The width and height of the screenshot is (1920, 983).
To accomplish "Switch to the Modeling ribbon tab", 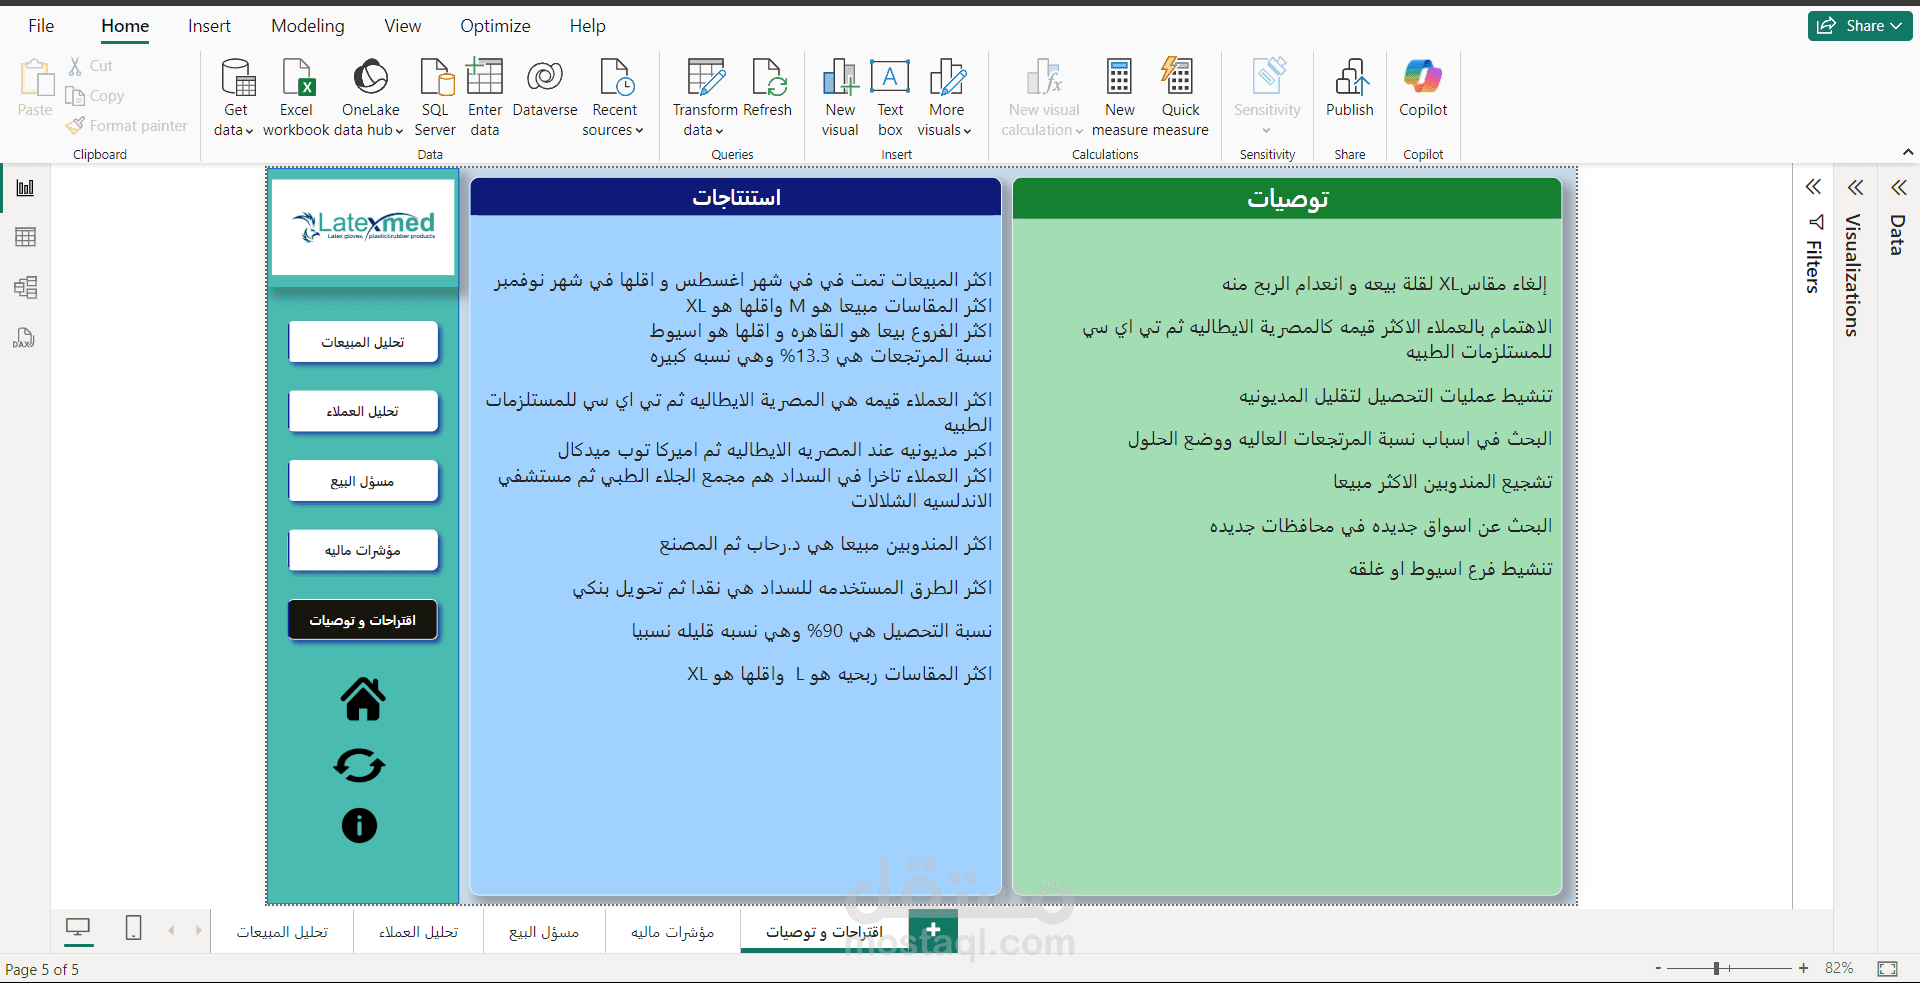I will [x=308, y=26].
